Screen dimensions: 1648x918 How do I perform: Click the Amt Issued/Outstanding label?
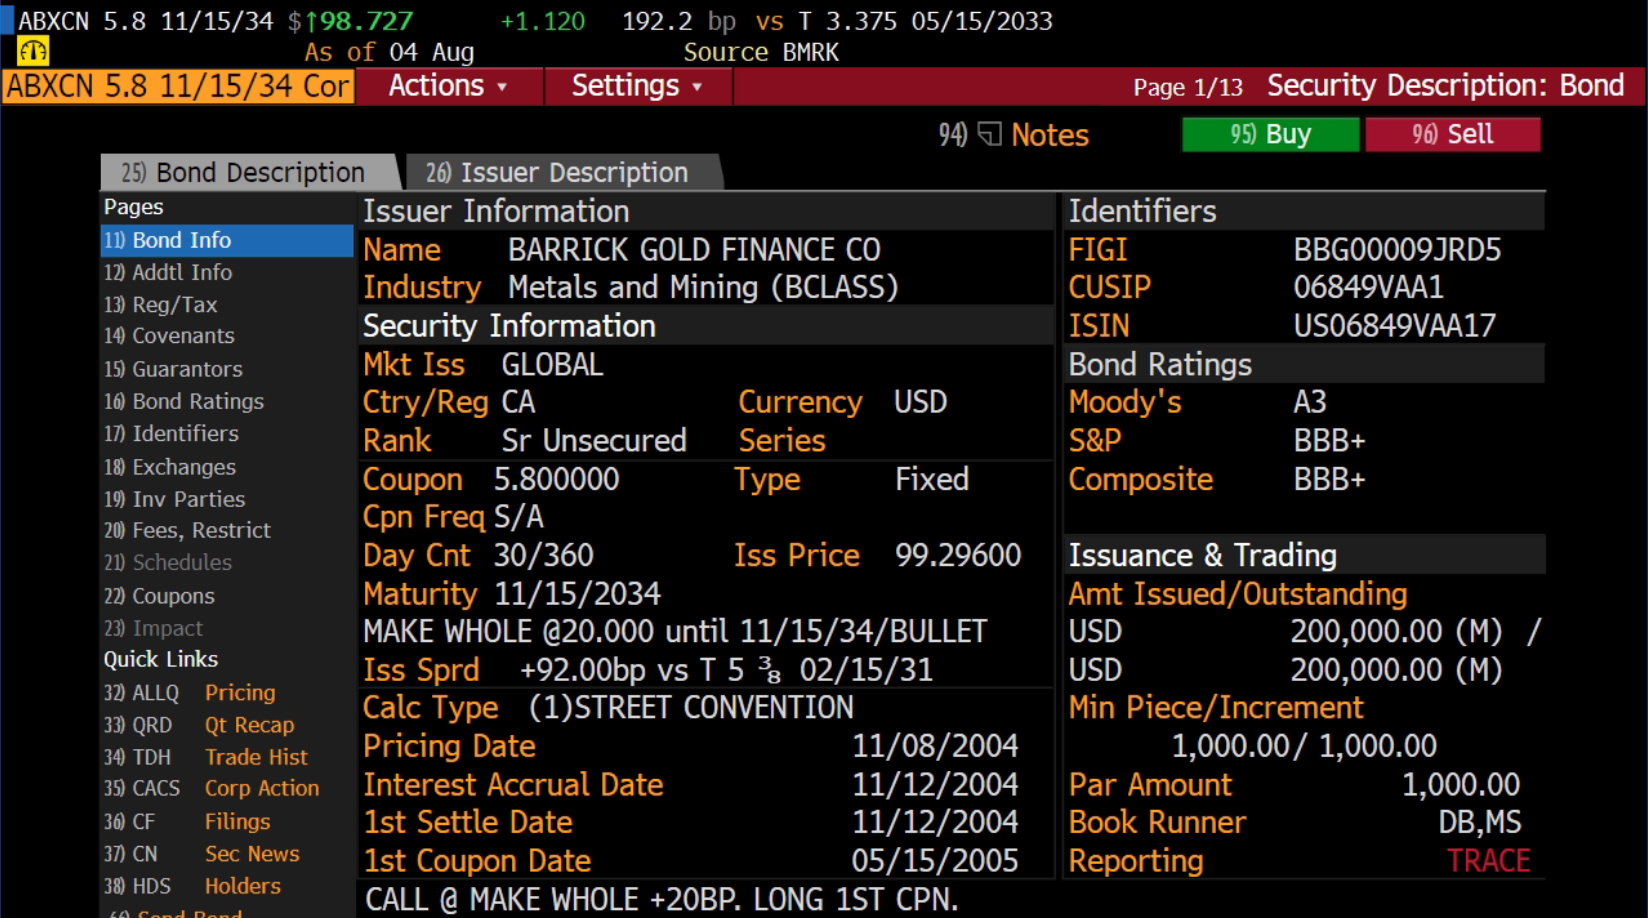(1238, 594)
